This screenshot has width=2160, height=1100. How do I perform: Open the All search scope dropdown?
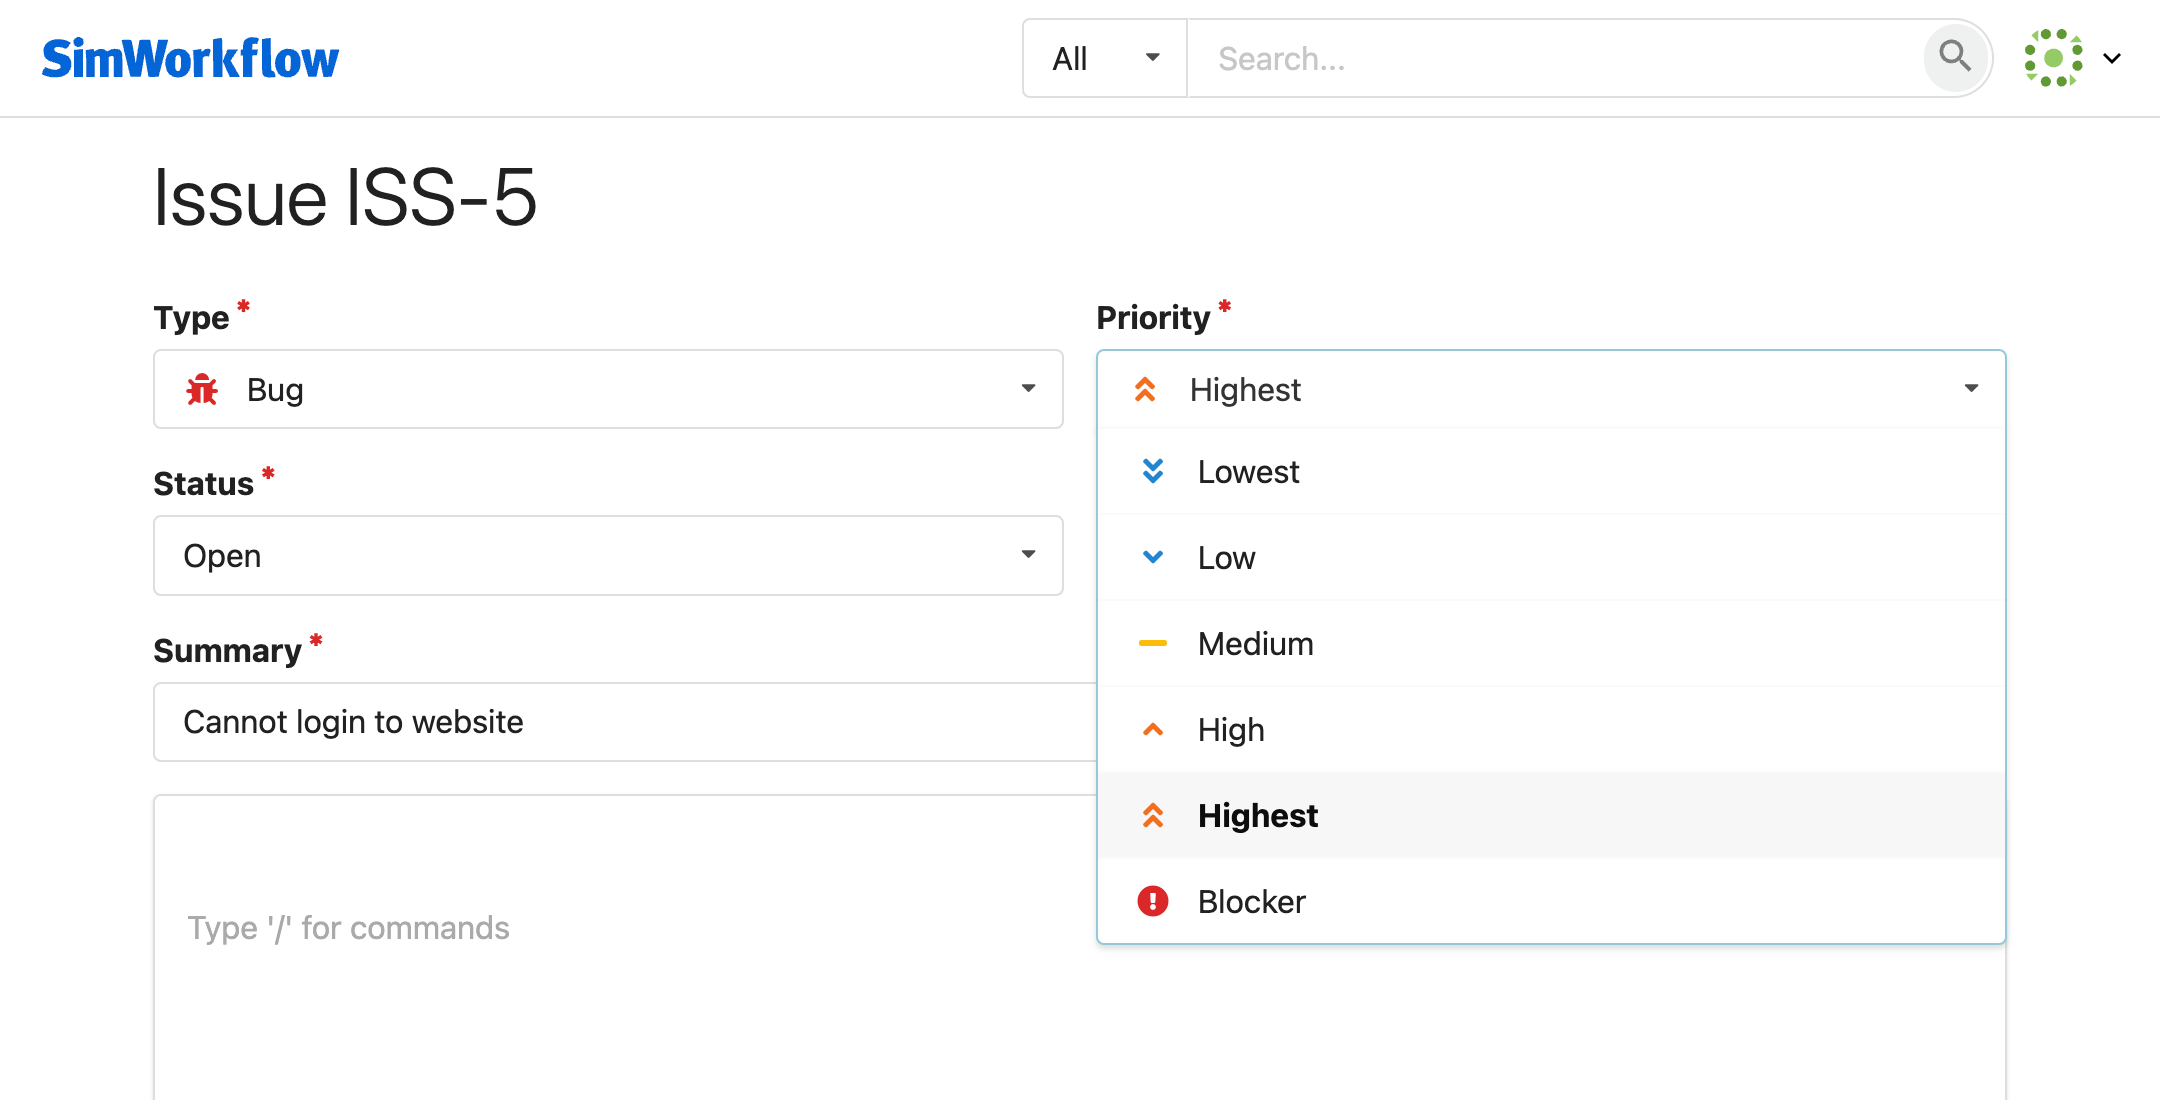pos(1105,58)
